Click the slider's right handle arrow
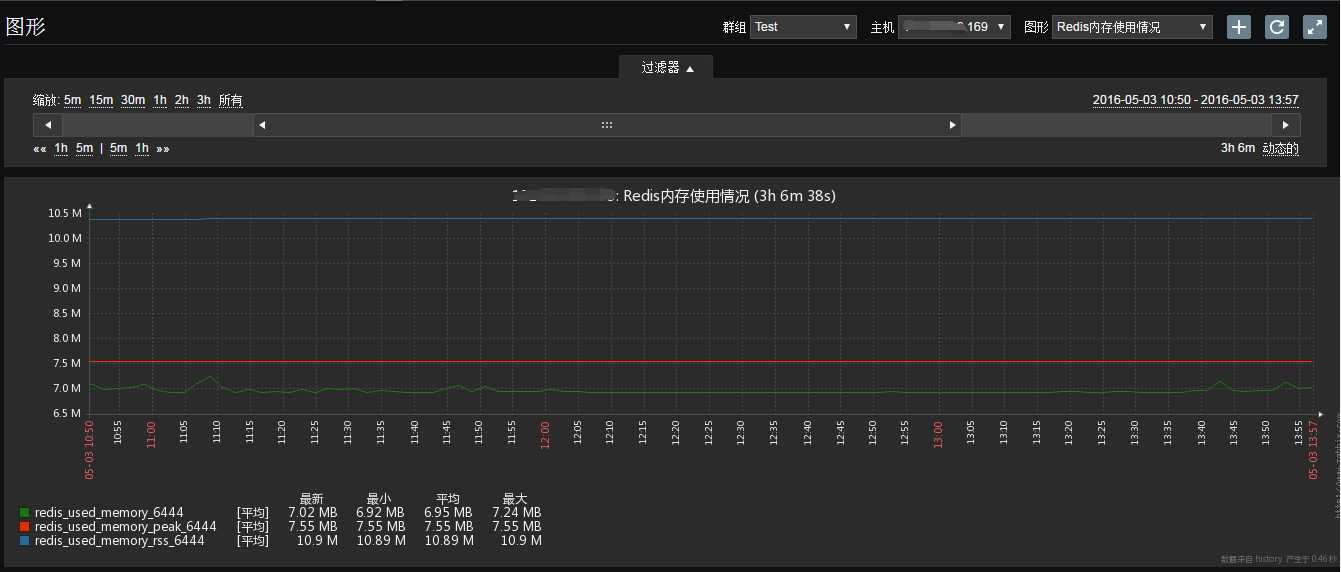Screen dimensions: 1341x572 [x=952, y=125]
